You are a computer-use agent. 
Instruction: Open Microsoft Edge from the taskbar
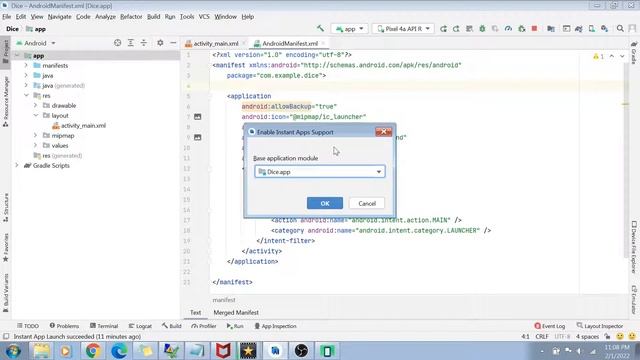pyautogui.click(x=119, y=351)
